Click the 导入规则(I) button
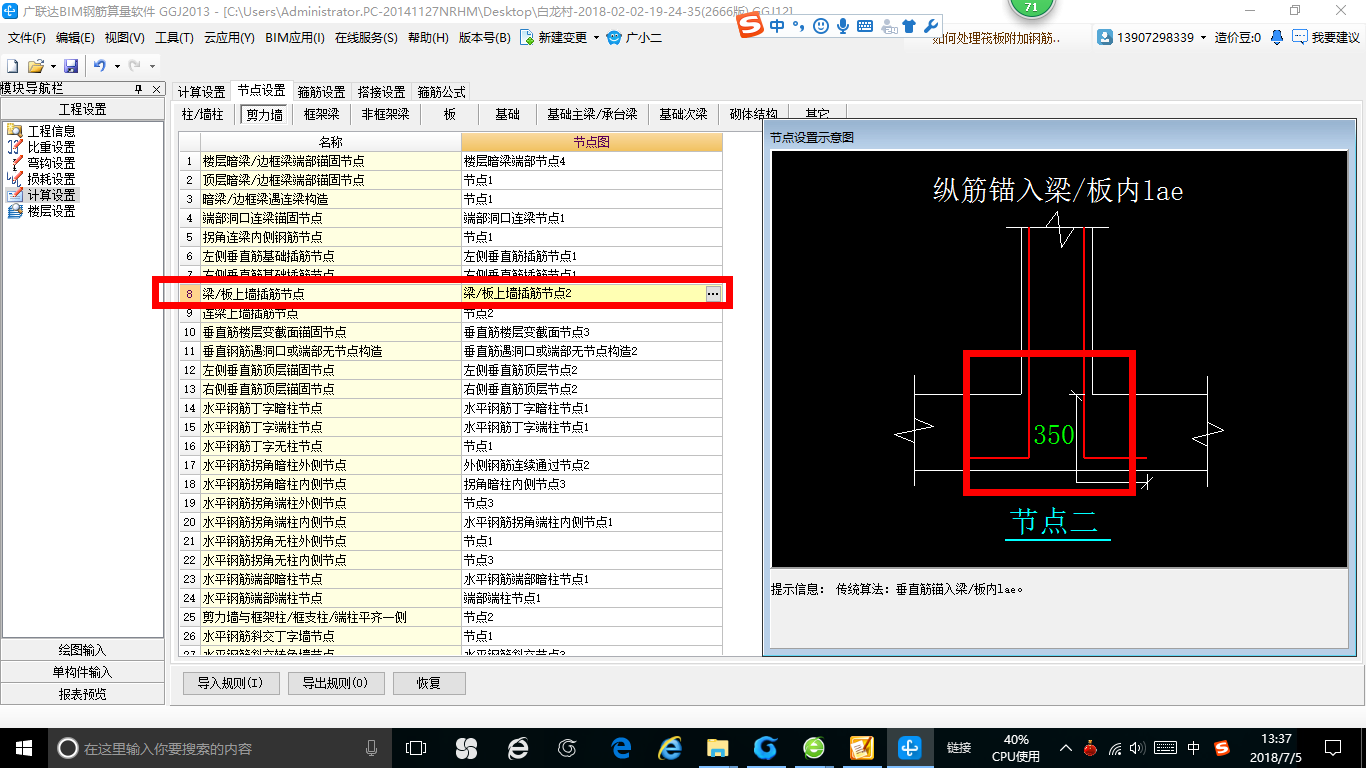Viewport: 1366px width, 768px height. (x=230, y=683)
